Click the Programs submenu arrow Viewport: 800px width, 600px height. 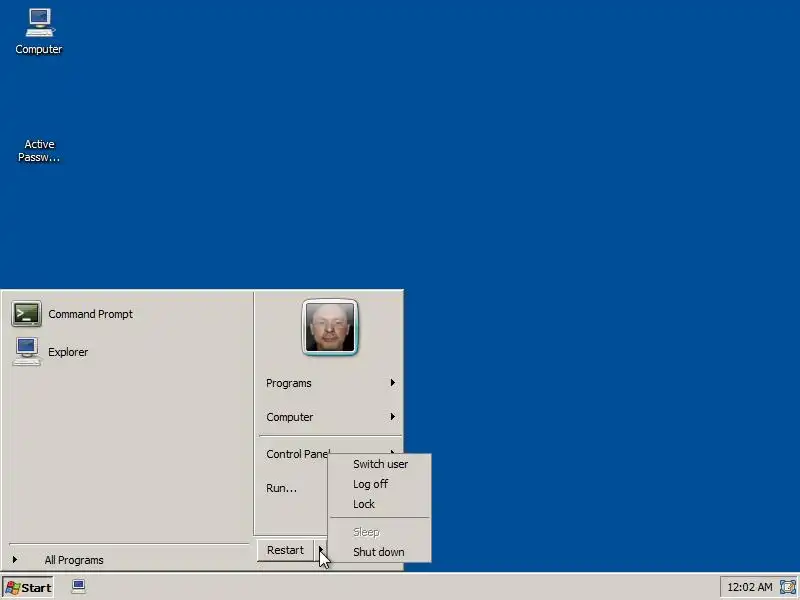(x=392, y=383)
